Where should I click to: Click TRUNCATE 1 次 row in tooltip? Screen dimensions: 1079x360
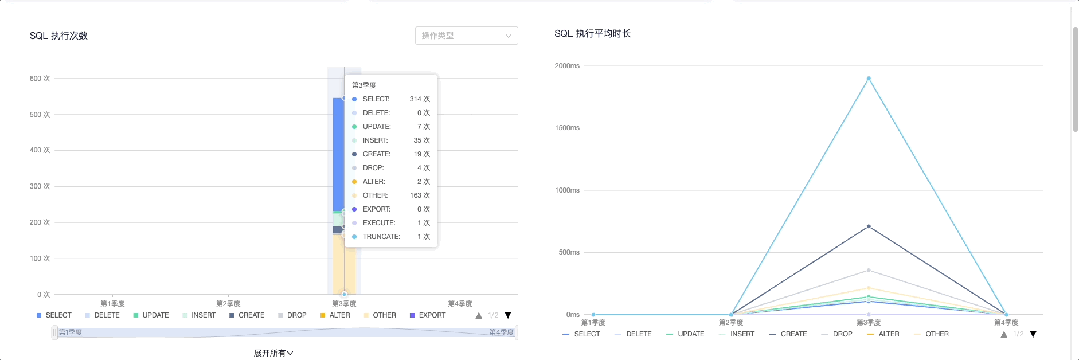tap(391, 237)
